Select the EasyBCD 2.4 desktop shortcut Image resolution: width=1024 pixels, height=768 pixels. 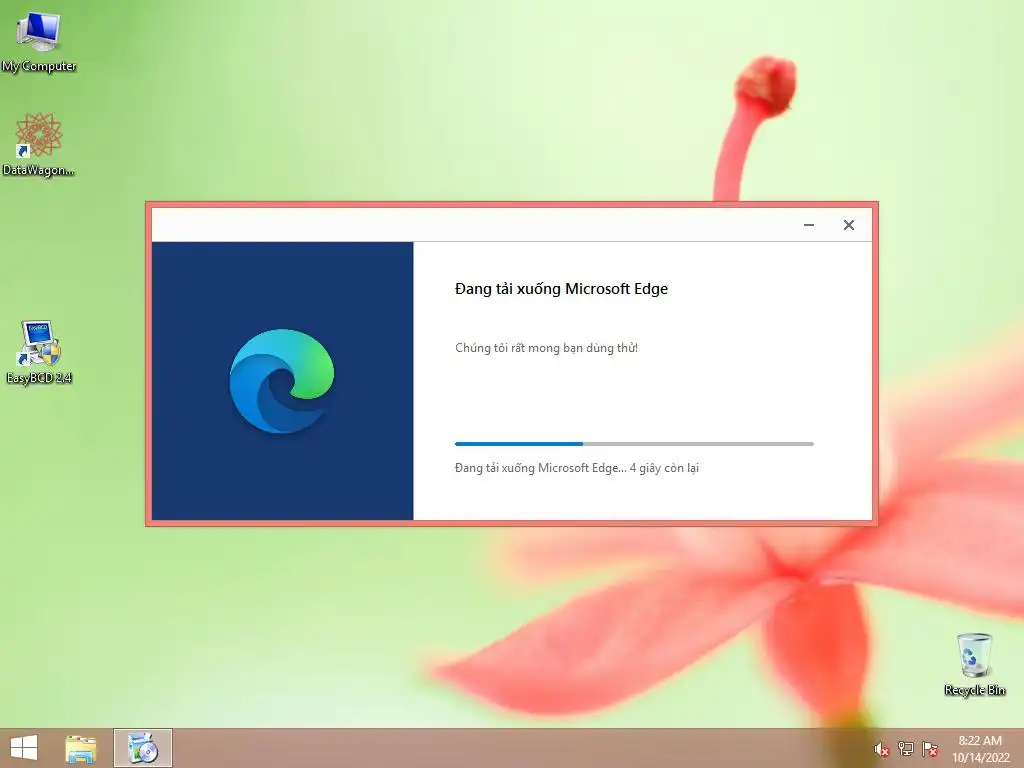(39, 352)
